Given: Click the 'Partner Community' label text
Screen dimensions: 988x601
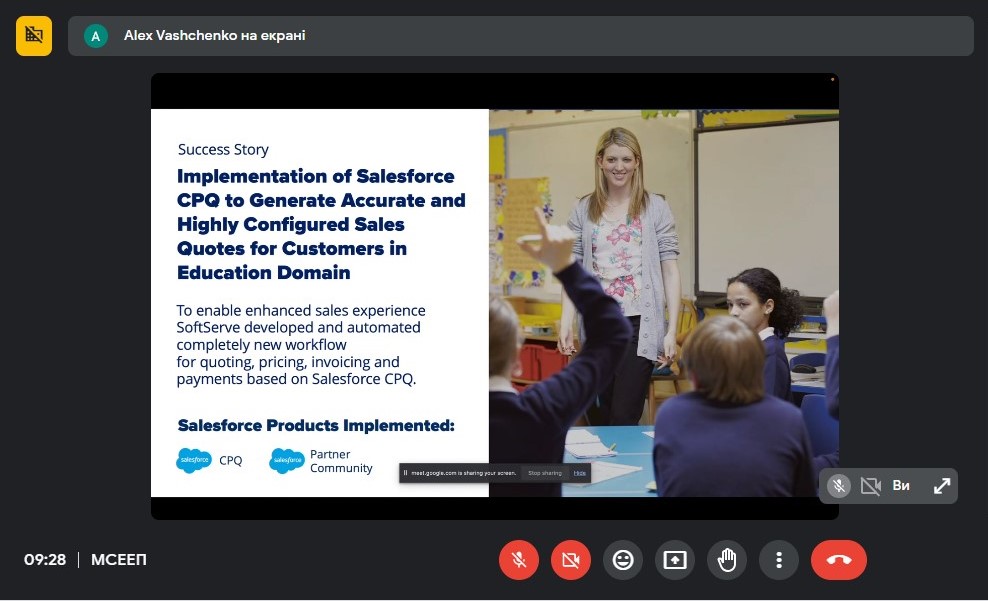Looking at the screenshot, I should tap(341, 461).
